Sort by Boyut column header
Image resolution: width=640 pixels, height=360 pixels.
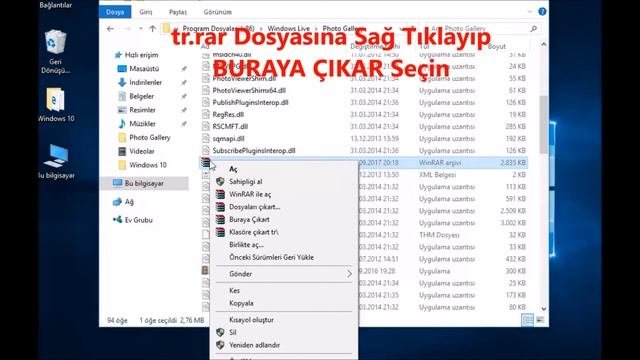pos(497,47)
